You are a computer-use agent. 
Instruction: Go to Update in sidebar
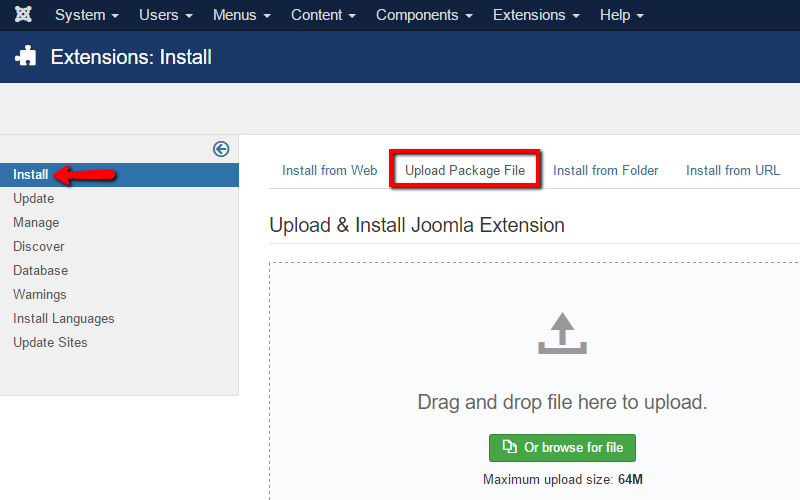point(34,198)
